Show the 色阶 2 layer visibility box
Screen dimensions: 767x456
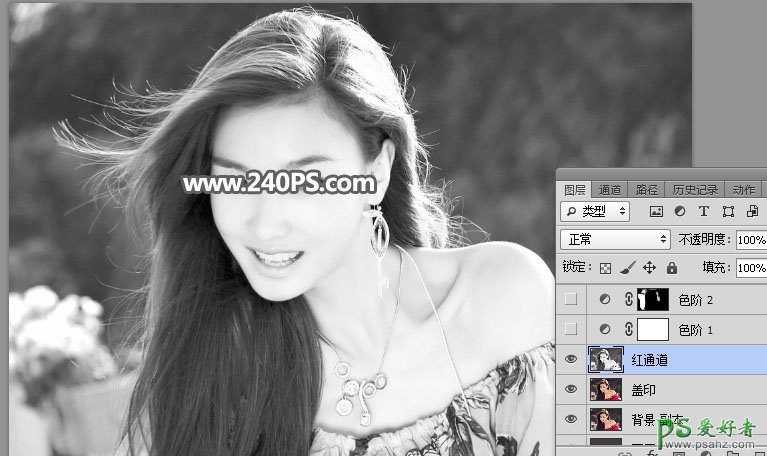tap(571, 299)
